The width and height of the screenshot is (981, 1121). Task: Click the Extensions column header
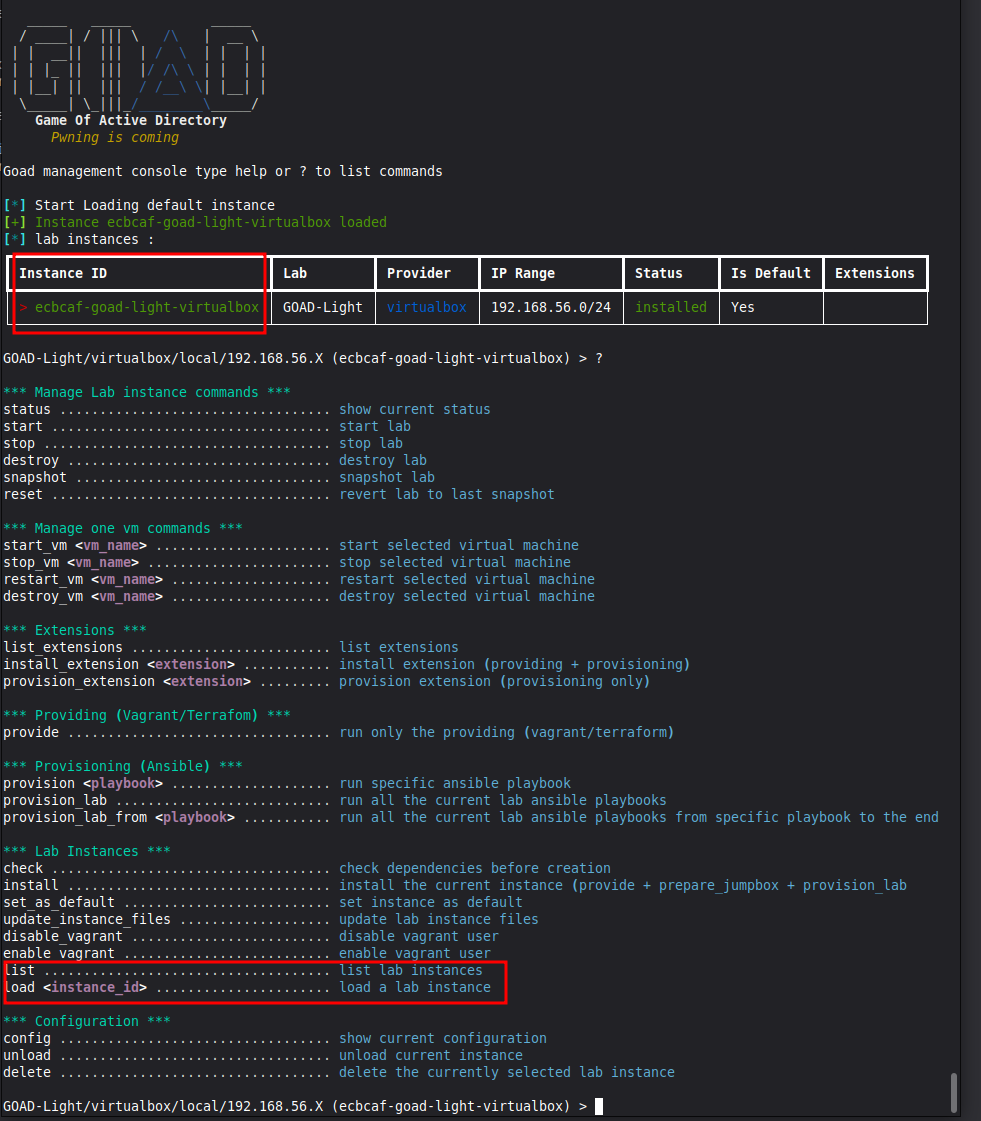[x=874, y=273]
